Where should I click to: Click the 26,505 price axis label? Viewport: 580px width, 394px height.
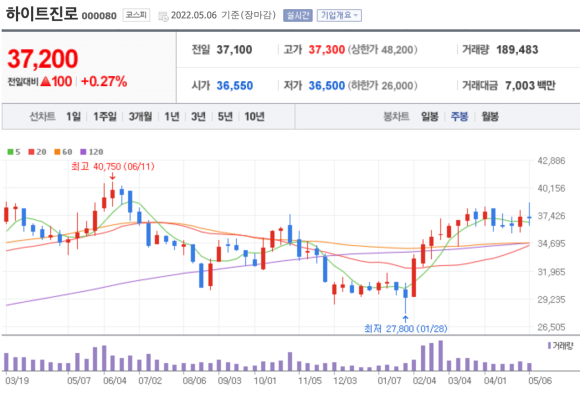tap(551, 327)
